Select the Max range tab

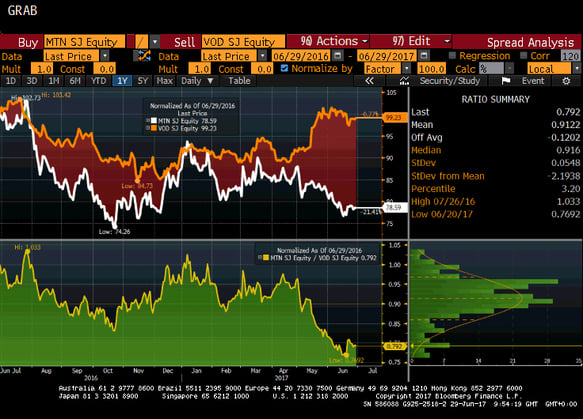click(164, 81)
